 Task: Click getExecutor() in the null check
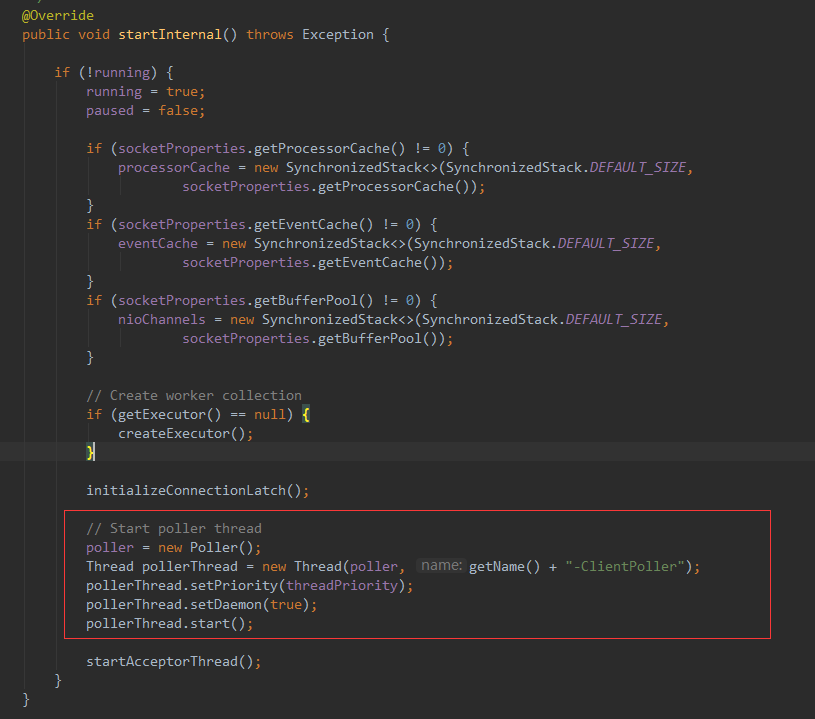[169, 415]
